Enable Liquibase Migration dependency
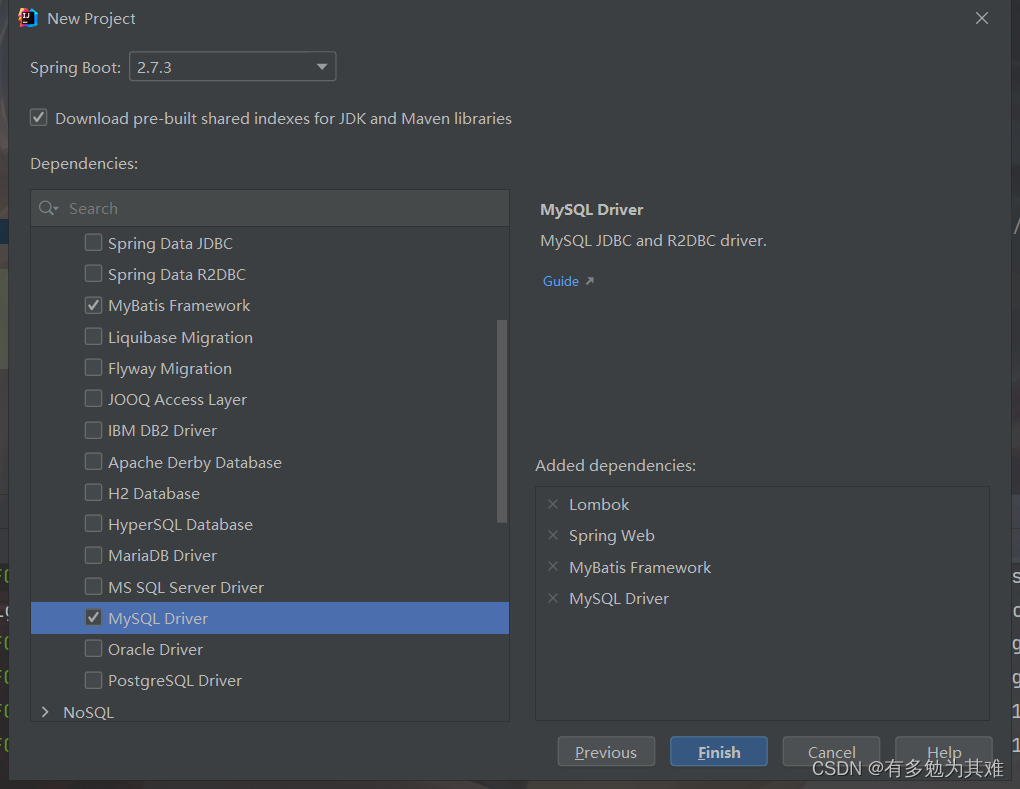Screen dimensions: 1020x789 [x=93, y=336]
